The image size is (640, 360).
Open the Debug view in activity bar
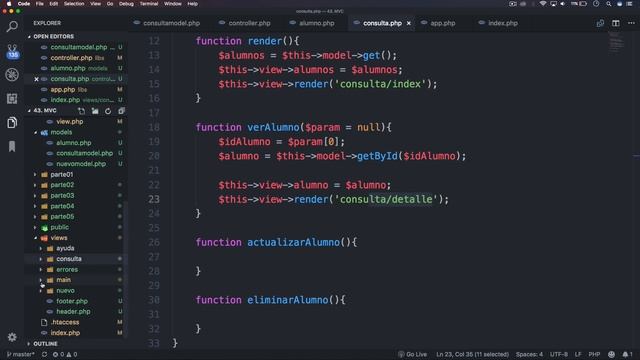point(12,75)
